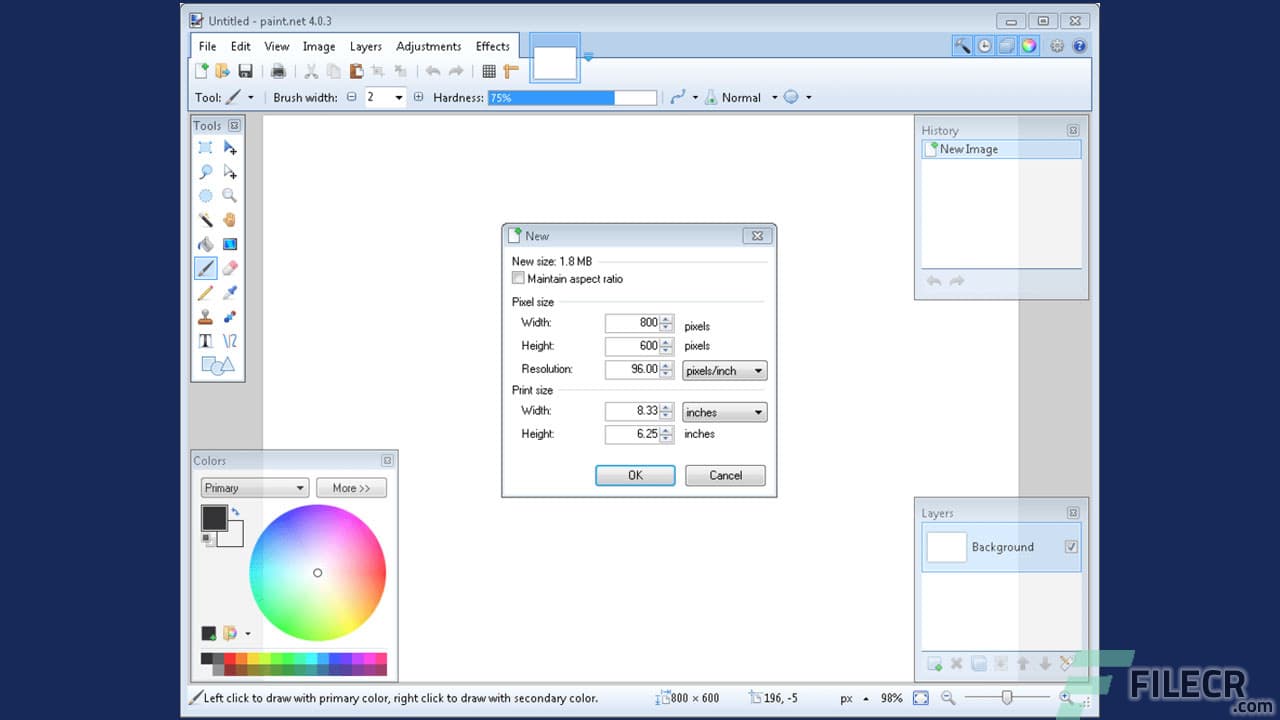Image resolution: width=1280 pixels, height=720 pixels.
Task: Select the Magic Wand tool
Action: tap(205, 219)
